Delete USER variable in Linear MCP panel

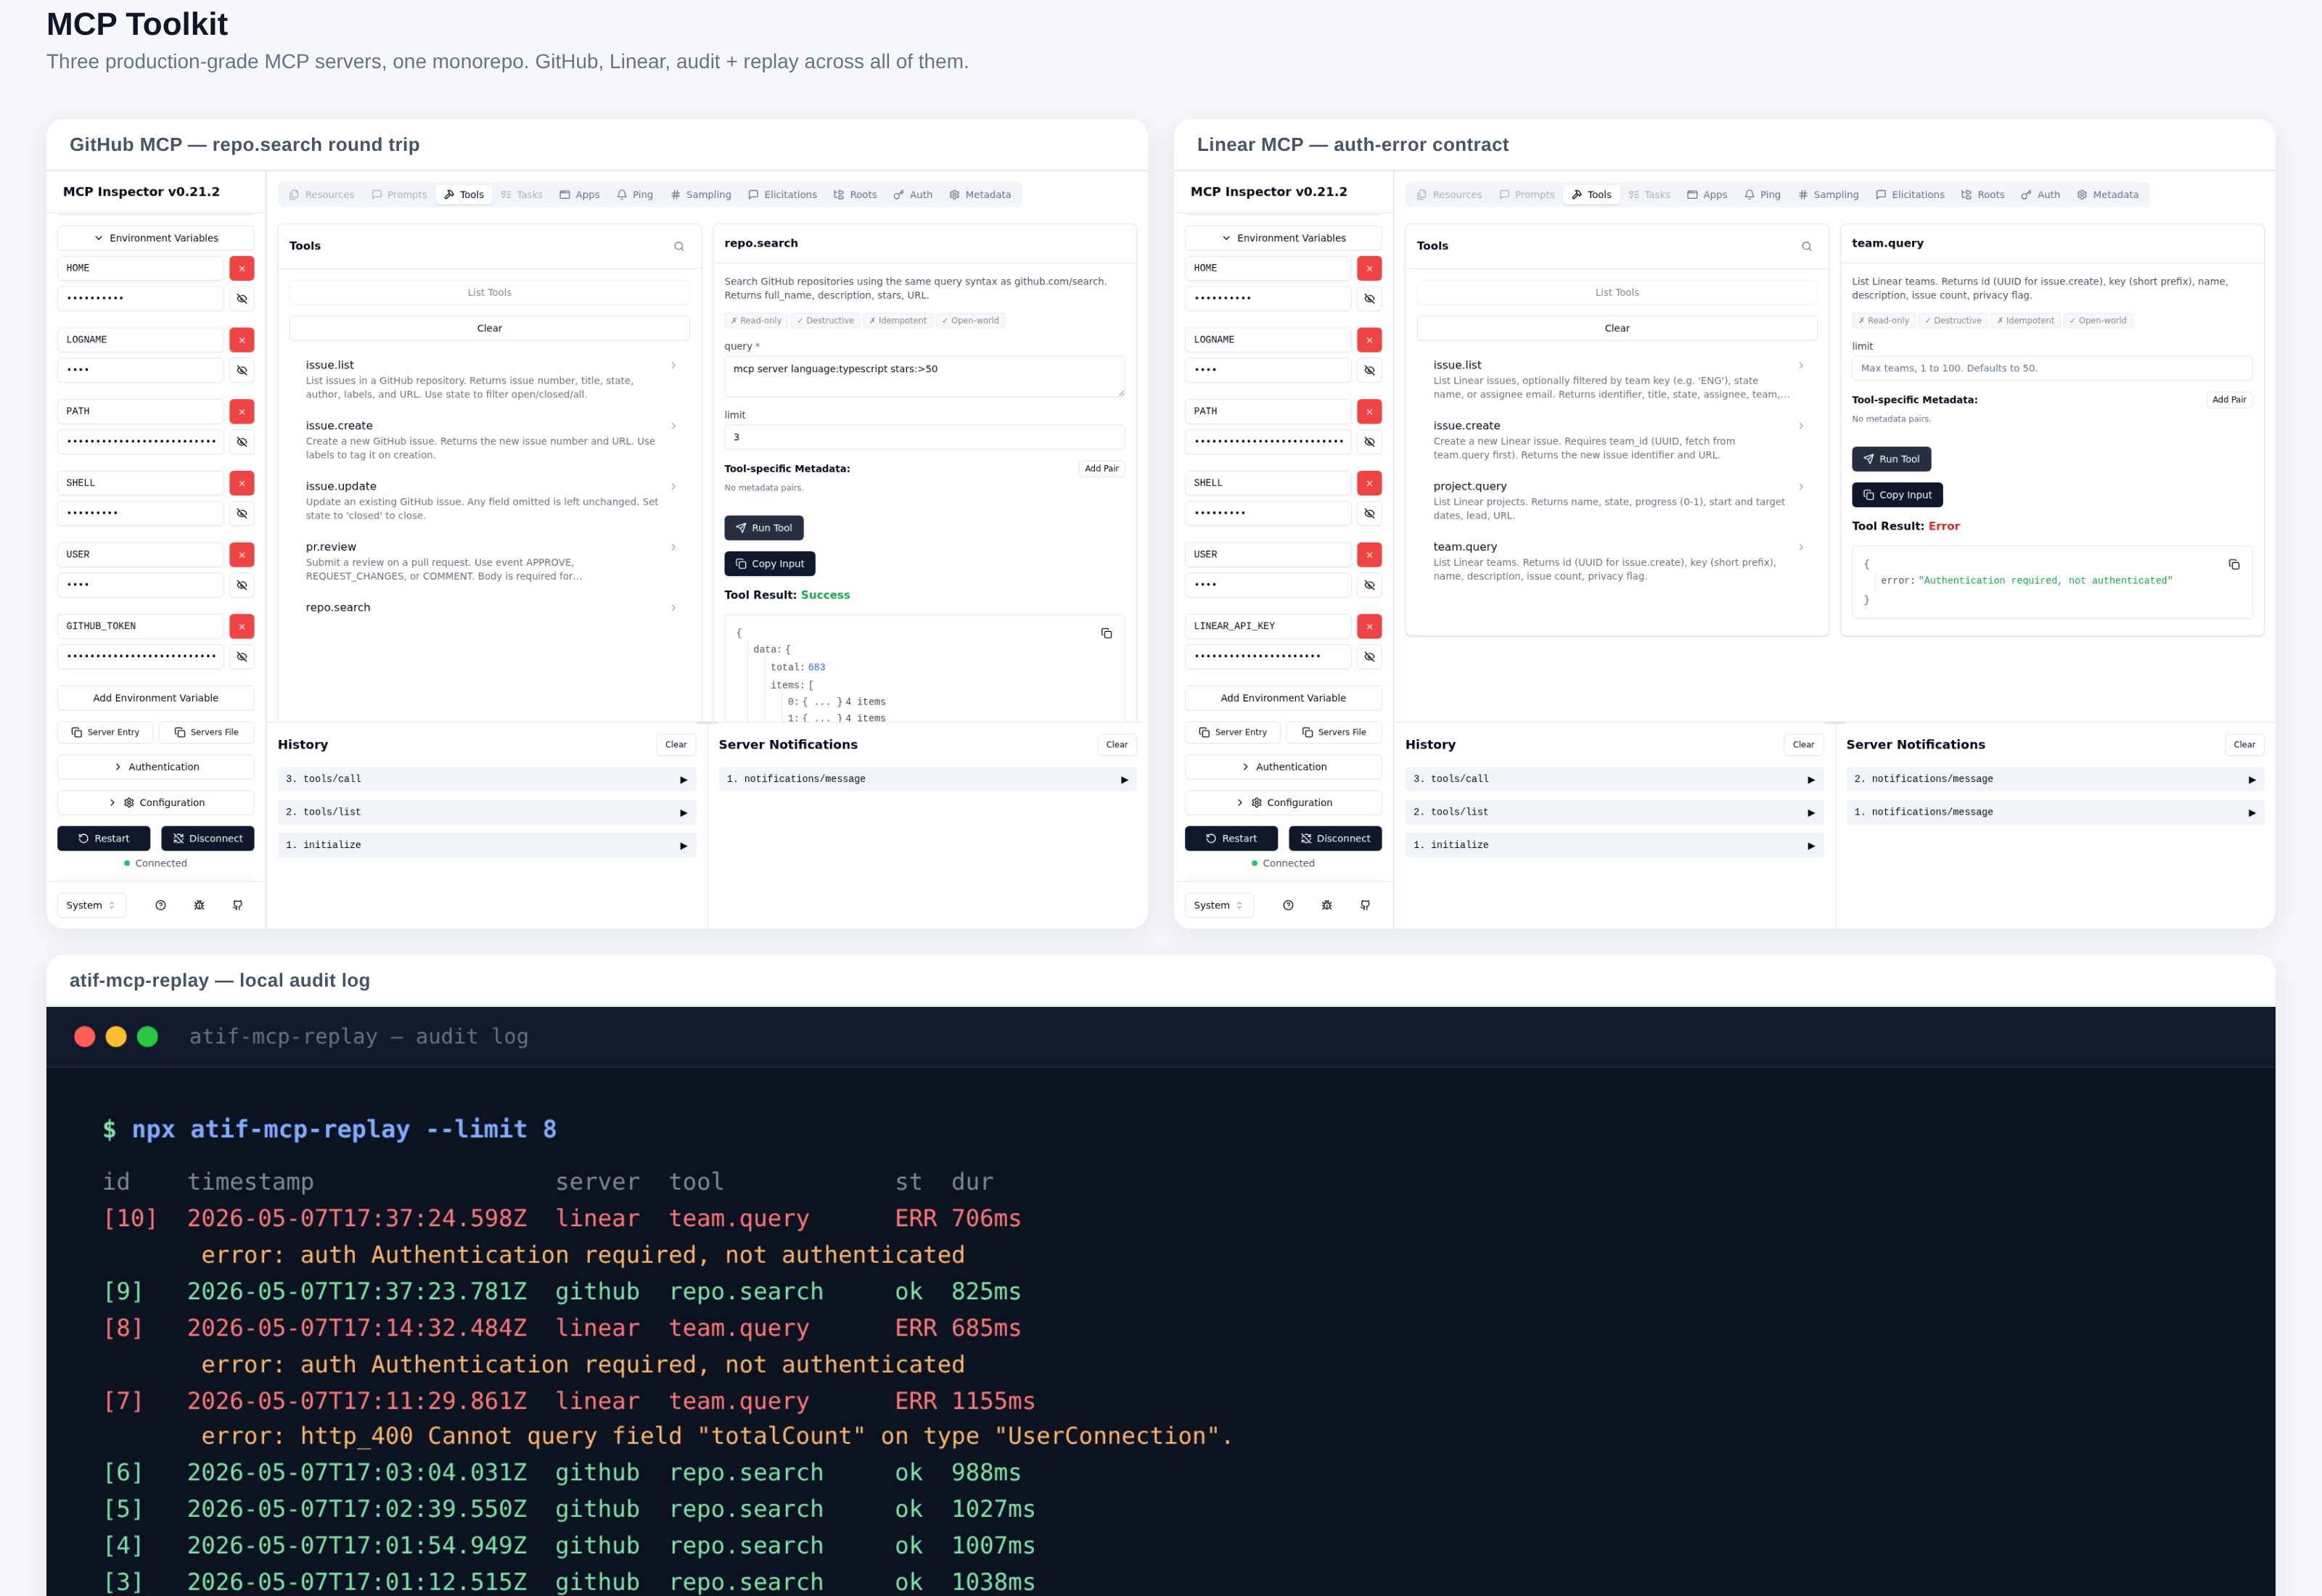pos(1369,554)
